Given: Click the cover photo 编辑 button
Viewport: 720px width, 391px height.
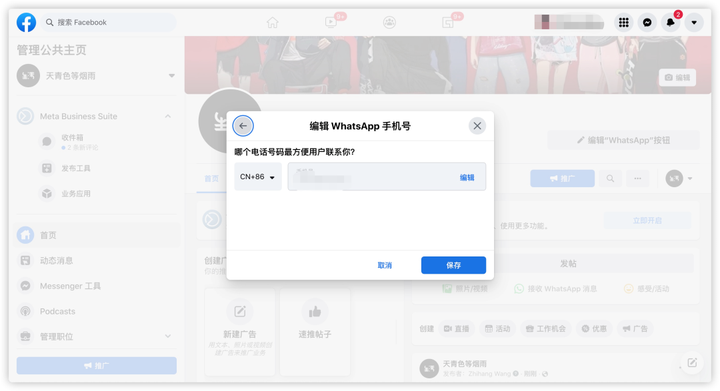Looking at the screenshot, I should (x=678, y=78).
